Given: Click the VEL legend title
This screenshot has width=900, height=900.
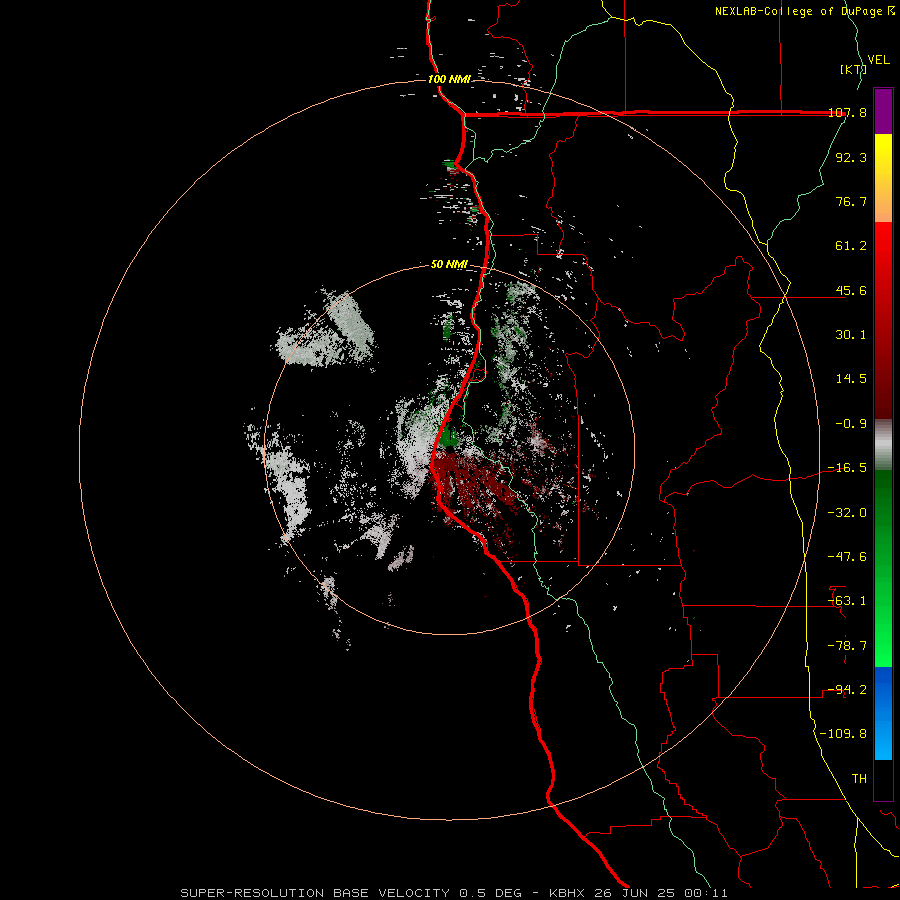Looking at the screenshot, I should [x=878, y=60].
